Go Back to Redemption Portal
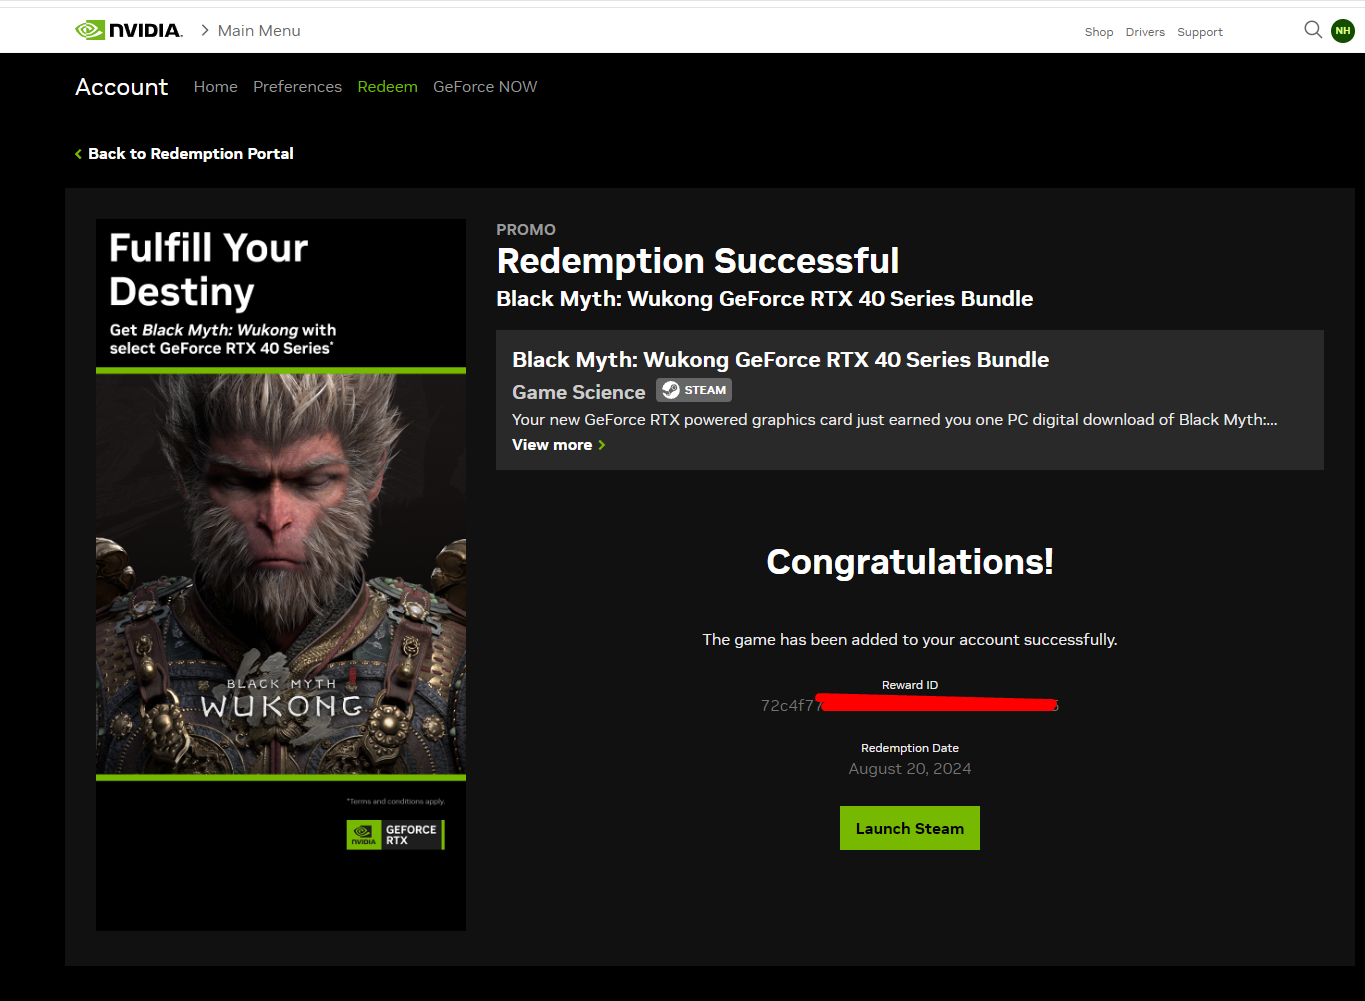 coord(190,153)
